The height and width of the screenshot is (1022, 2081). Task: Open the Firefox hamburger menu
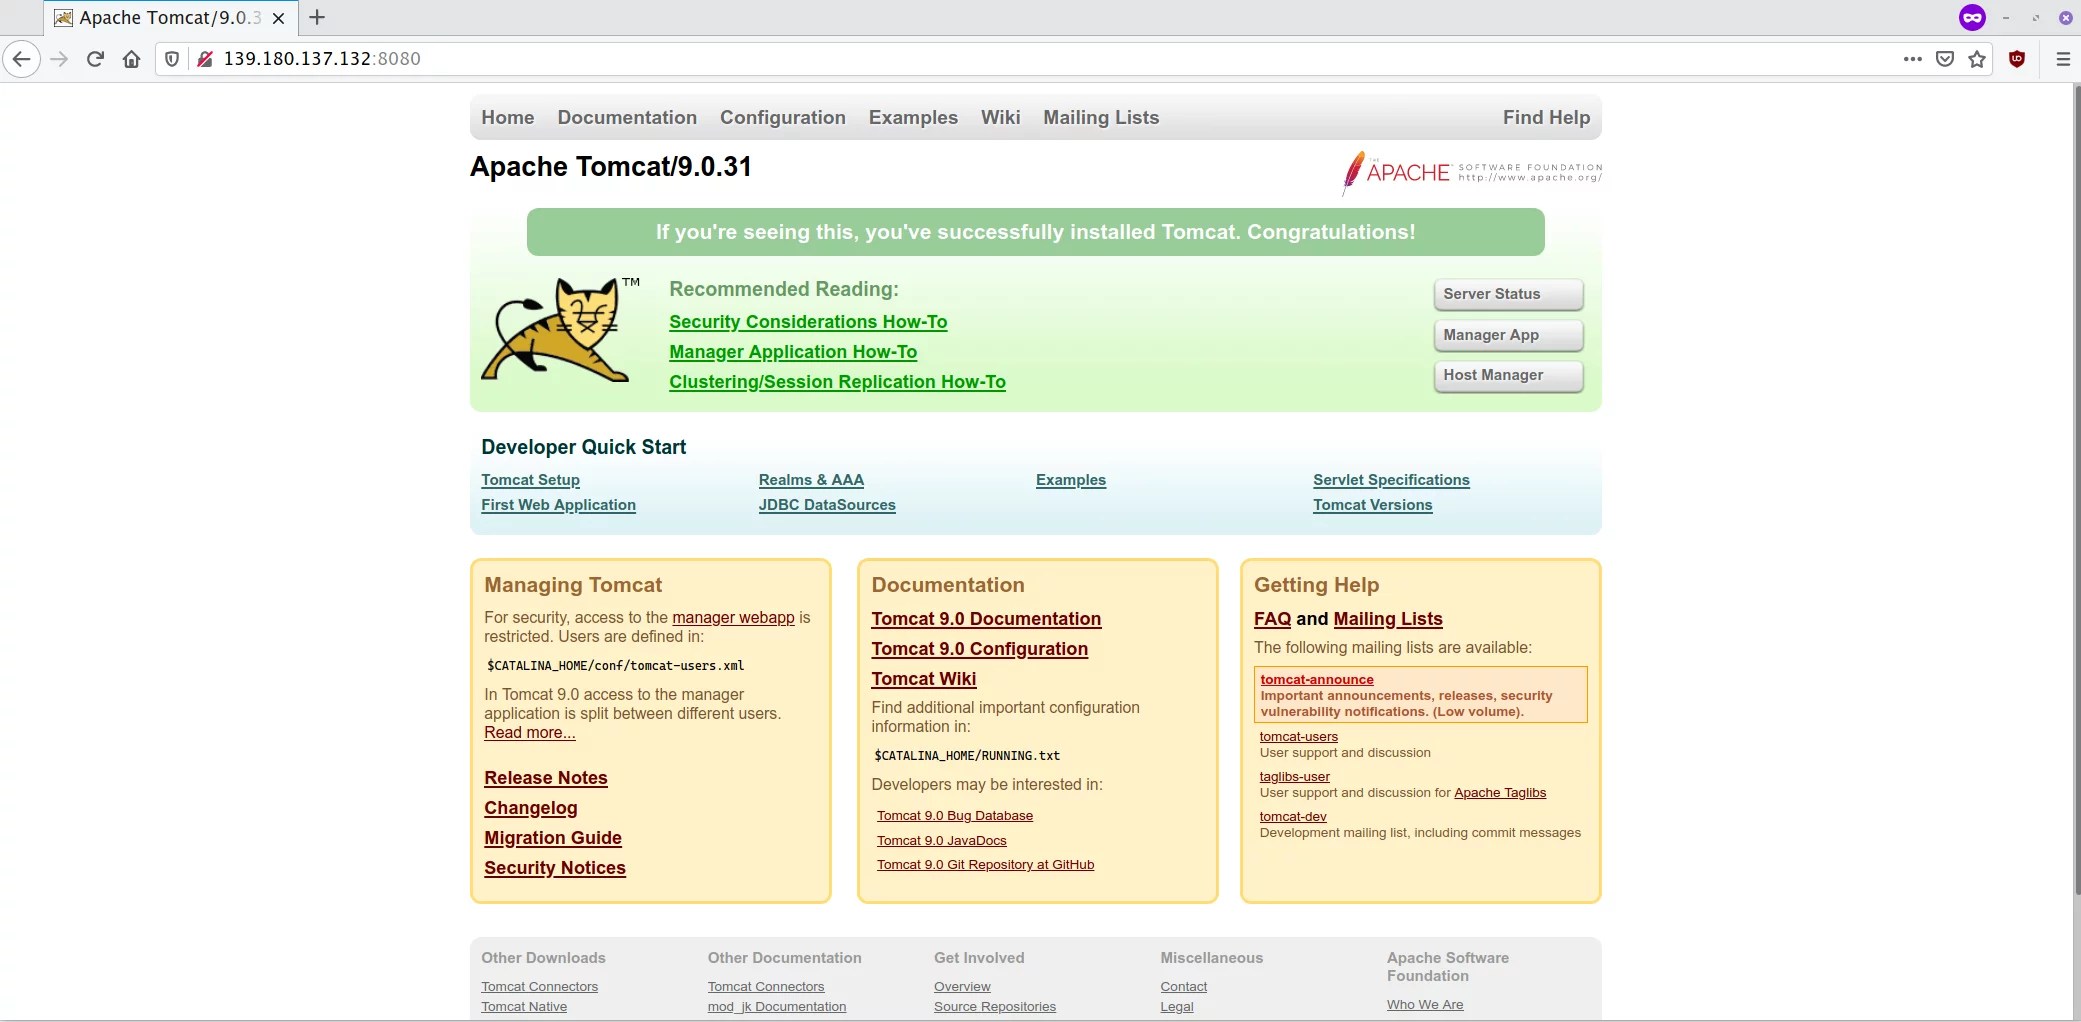click(x=2063, y=59)
